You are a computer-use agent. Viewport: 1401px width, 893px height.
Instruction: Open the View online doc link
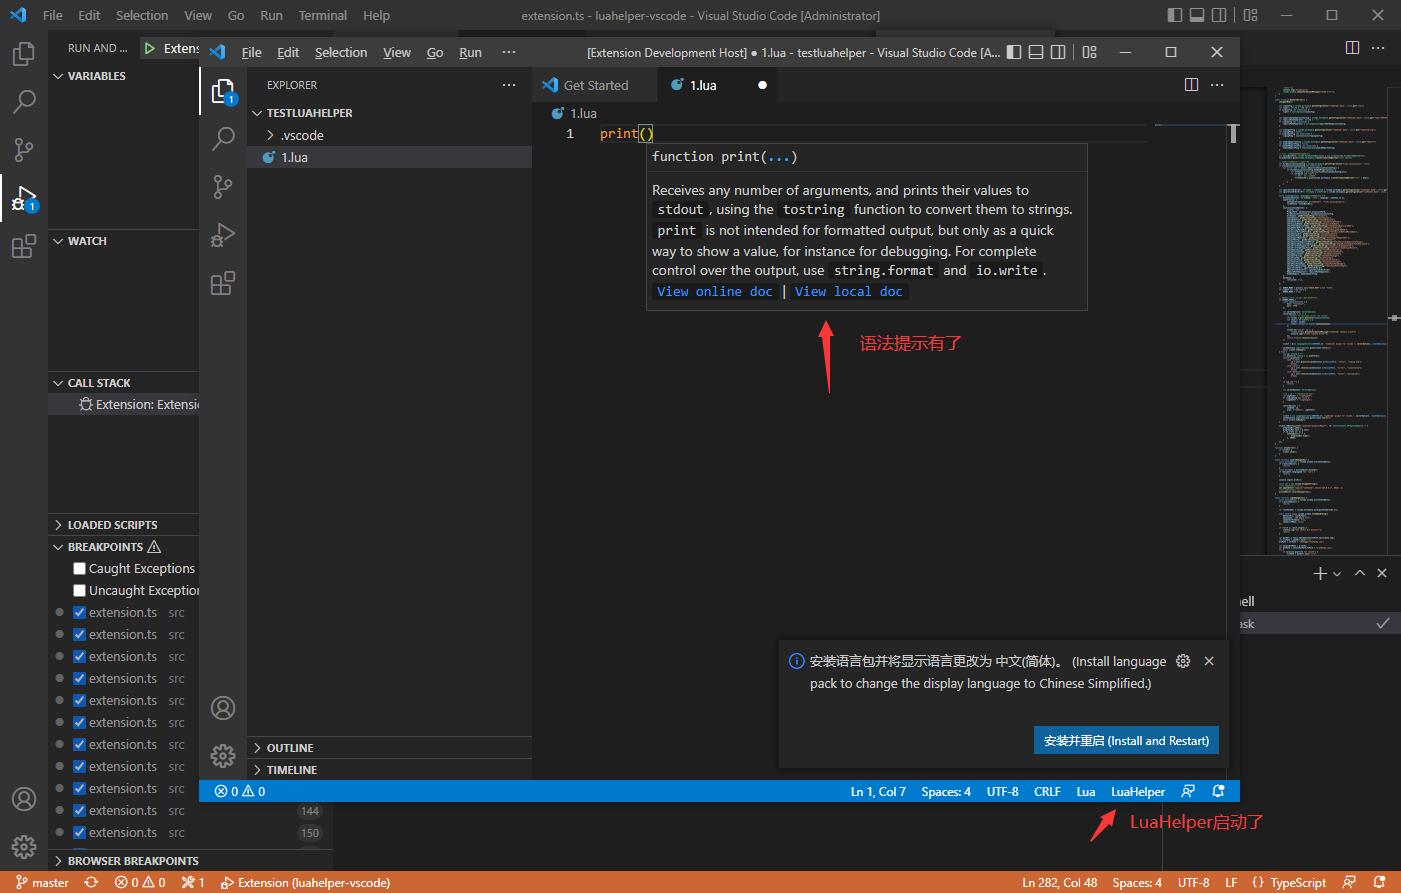pos(714,292)
